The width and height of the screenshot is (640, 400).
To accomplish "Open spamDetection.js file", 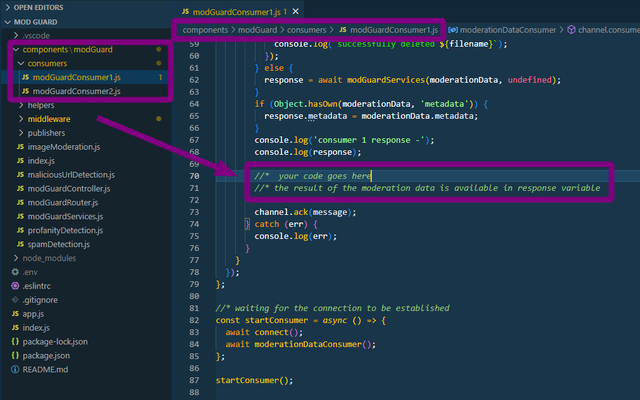I will click(58, 244).
